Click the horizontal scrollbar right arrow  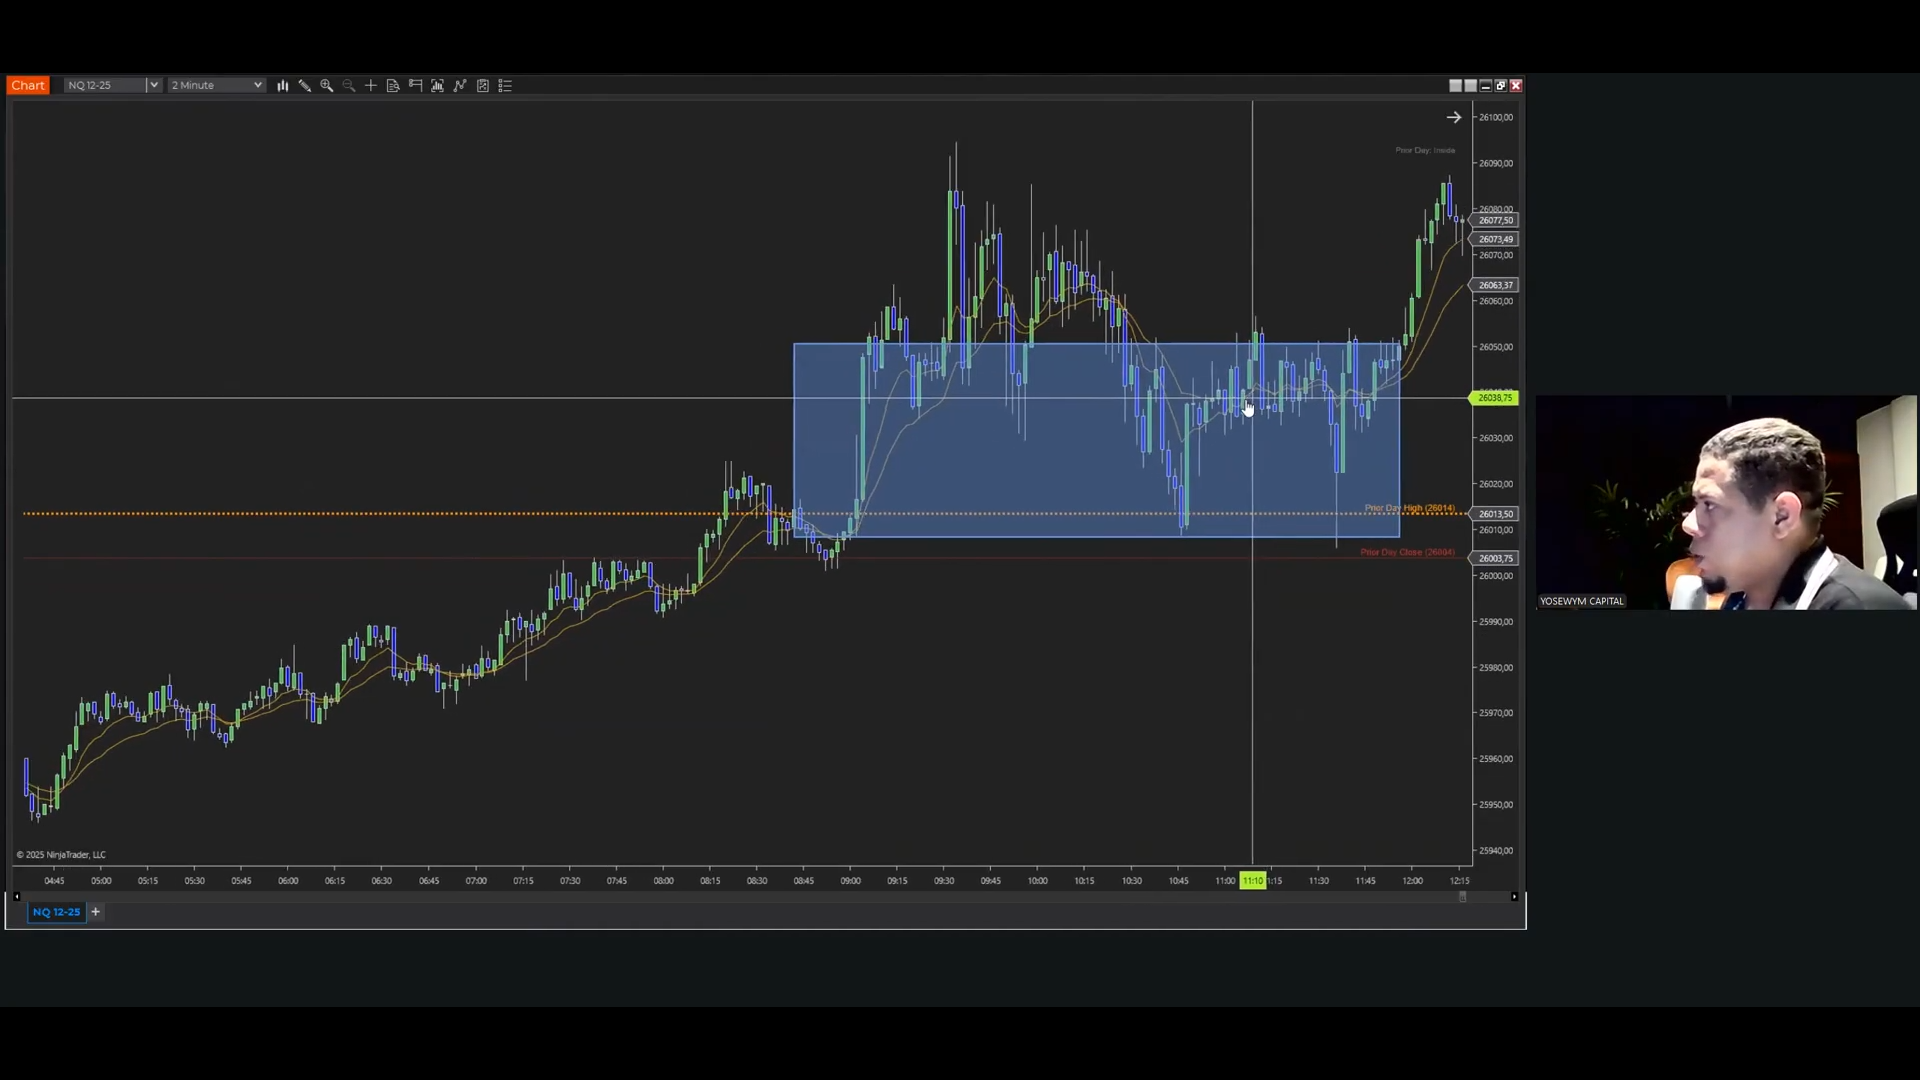[x=1514, y=897]
